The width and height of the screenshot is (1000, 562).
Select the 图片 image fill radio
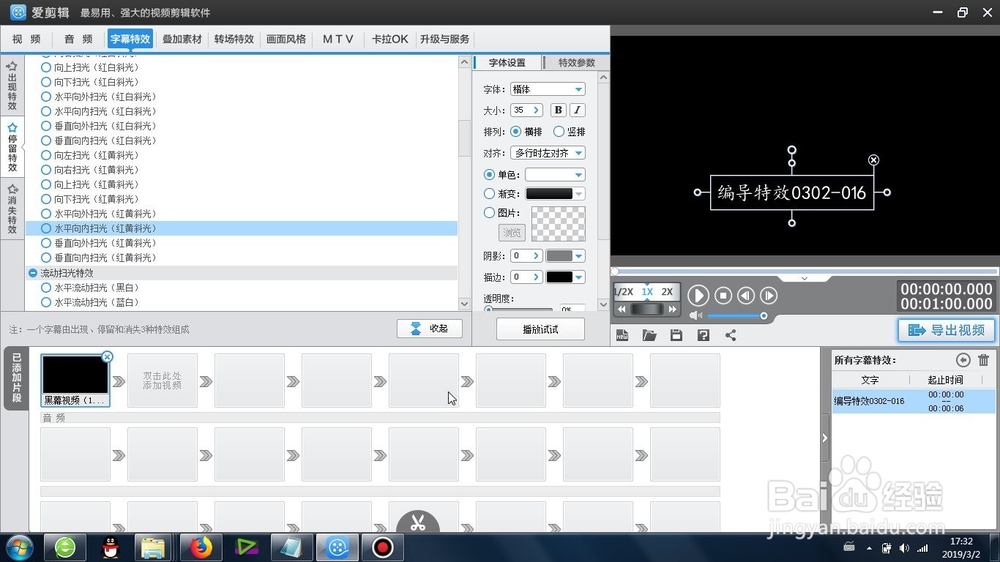tap(489, 212)
